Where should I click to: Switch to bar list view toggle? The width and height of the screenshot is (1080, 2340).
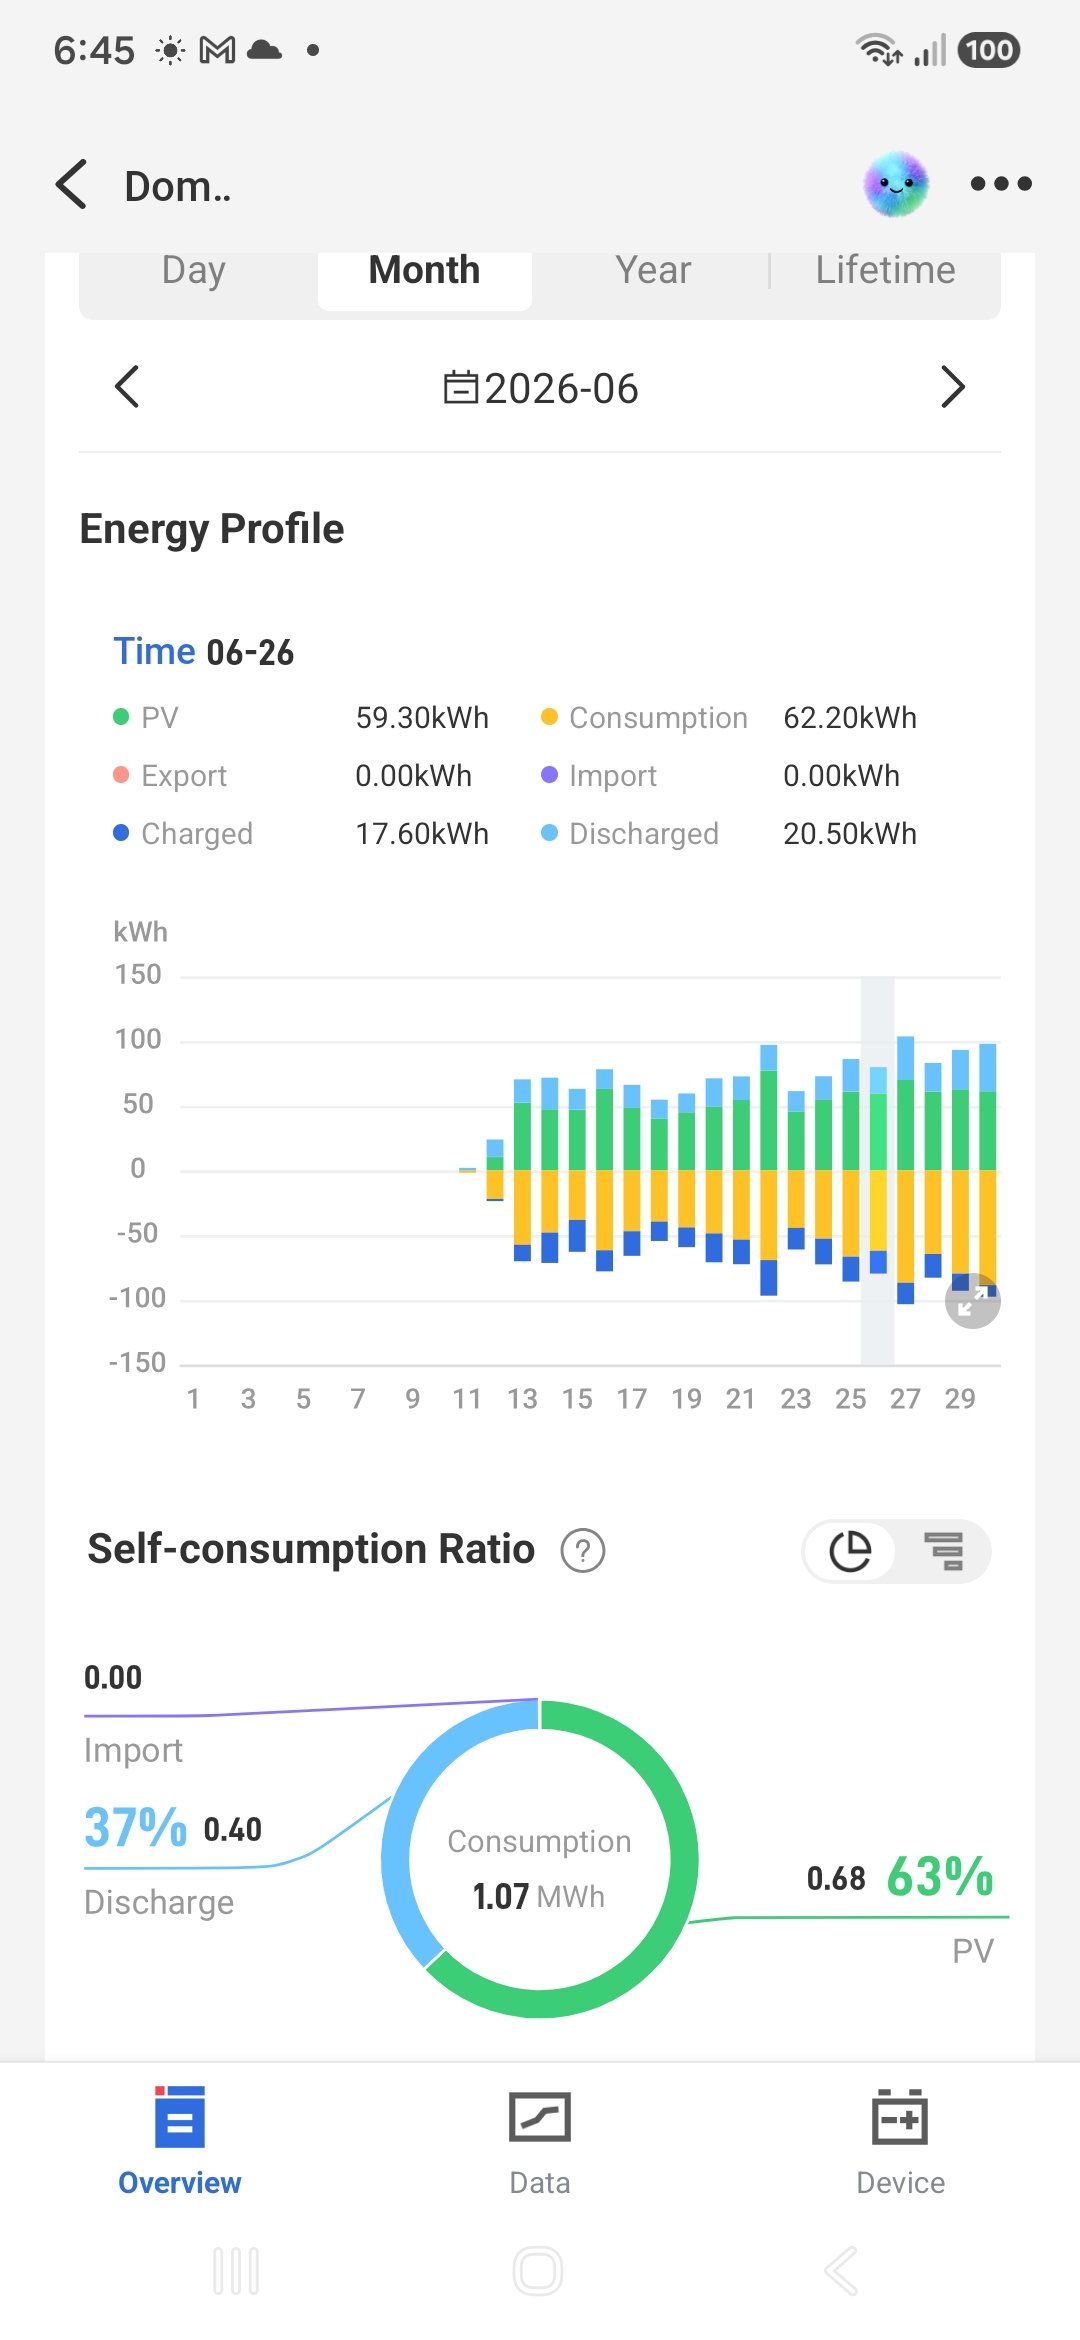(x=943, y=1551)
